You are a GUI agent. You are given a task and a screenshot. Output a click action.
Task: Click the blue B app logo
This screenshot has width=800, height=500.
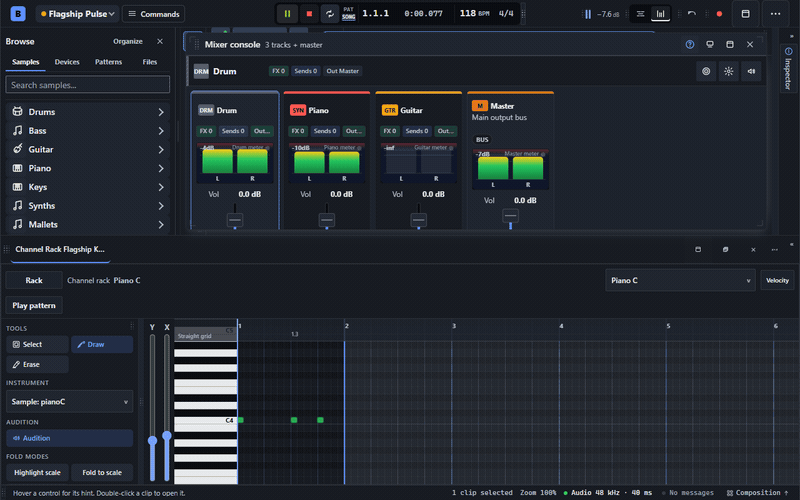pos(18,14)
